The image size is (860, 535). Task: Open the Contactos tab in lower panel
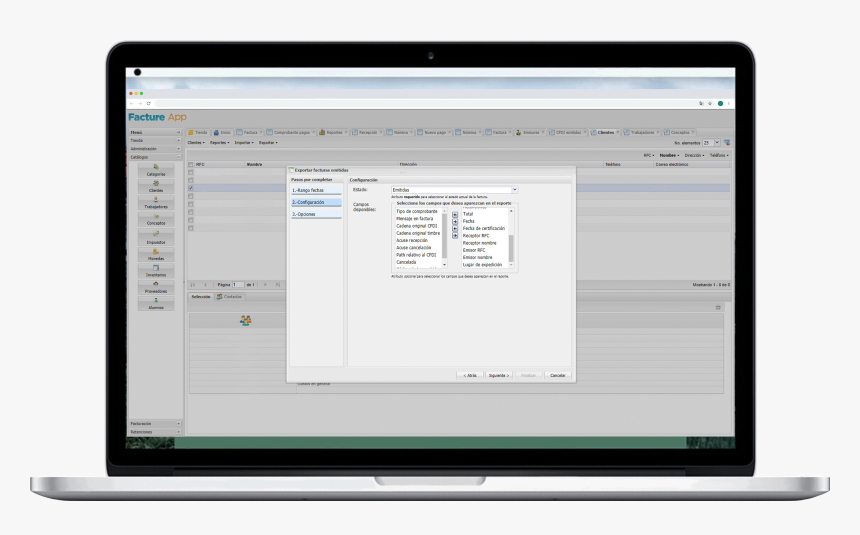[229, 297]
